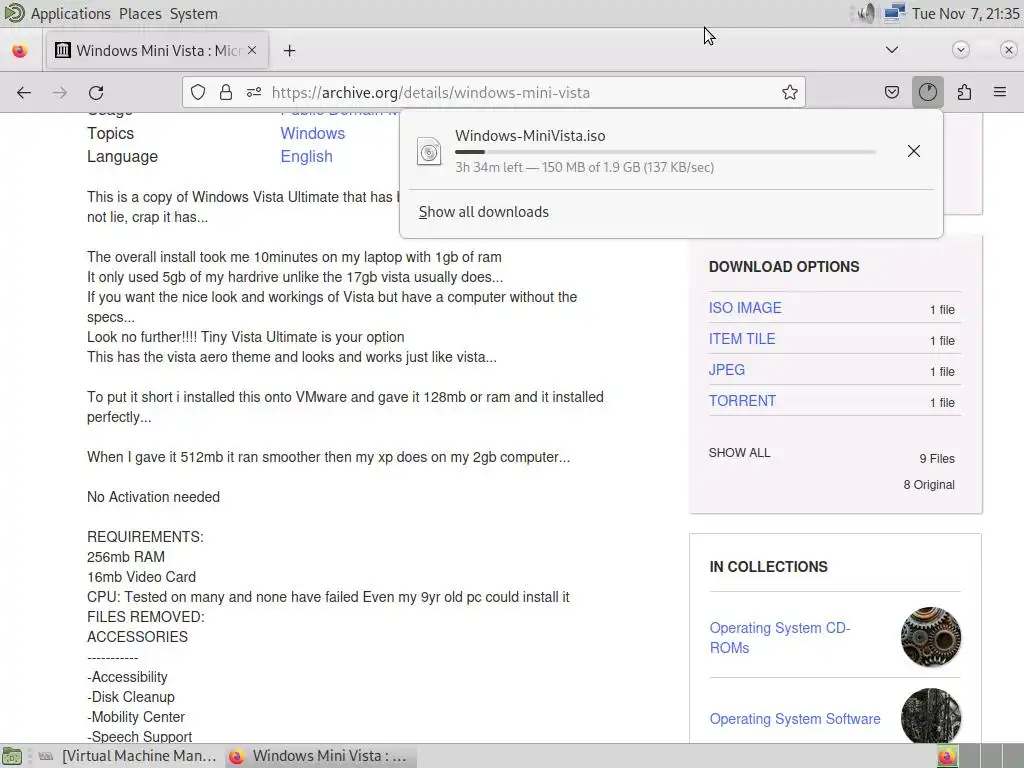Bookmark this page with star icon

[790, 93]
